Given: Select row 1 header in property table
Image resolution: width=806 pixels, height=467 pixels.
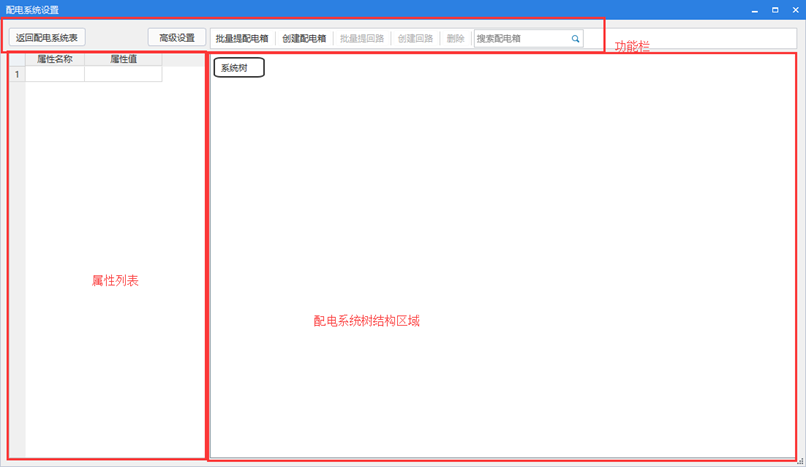Looking at the screenshot, I should 17,75.
